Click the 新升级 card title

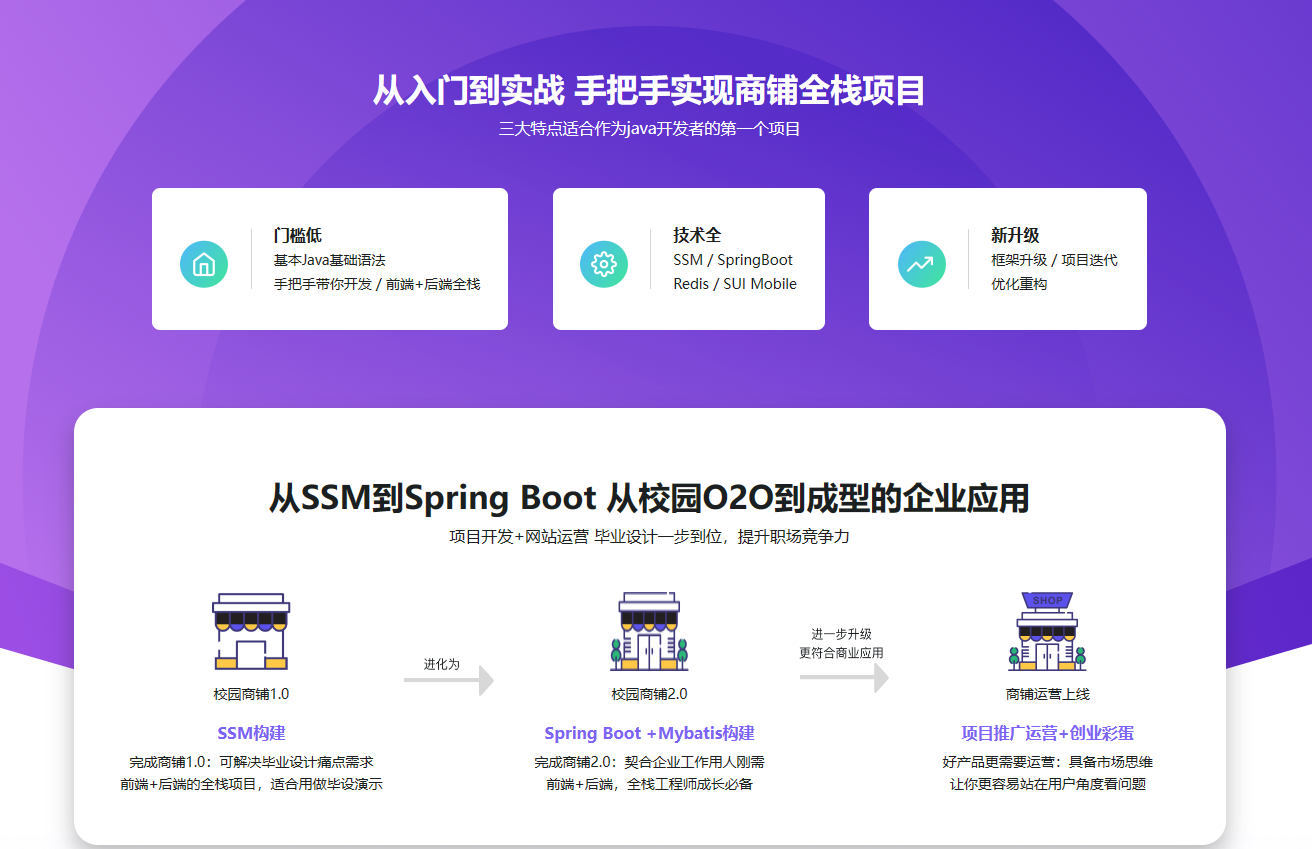pos(1015,235)
